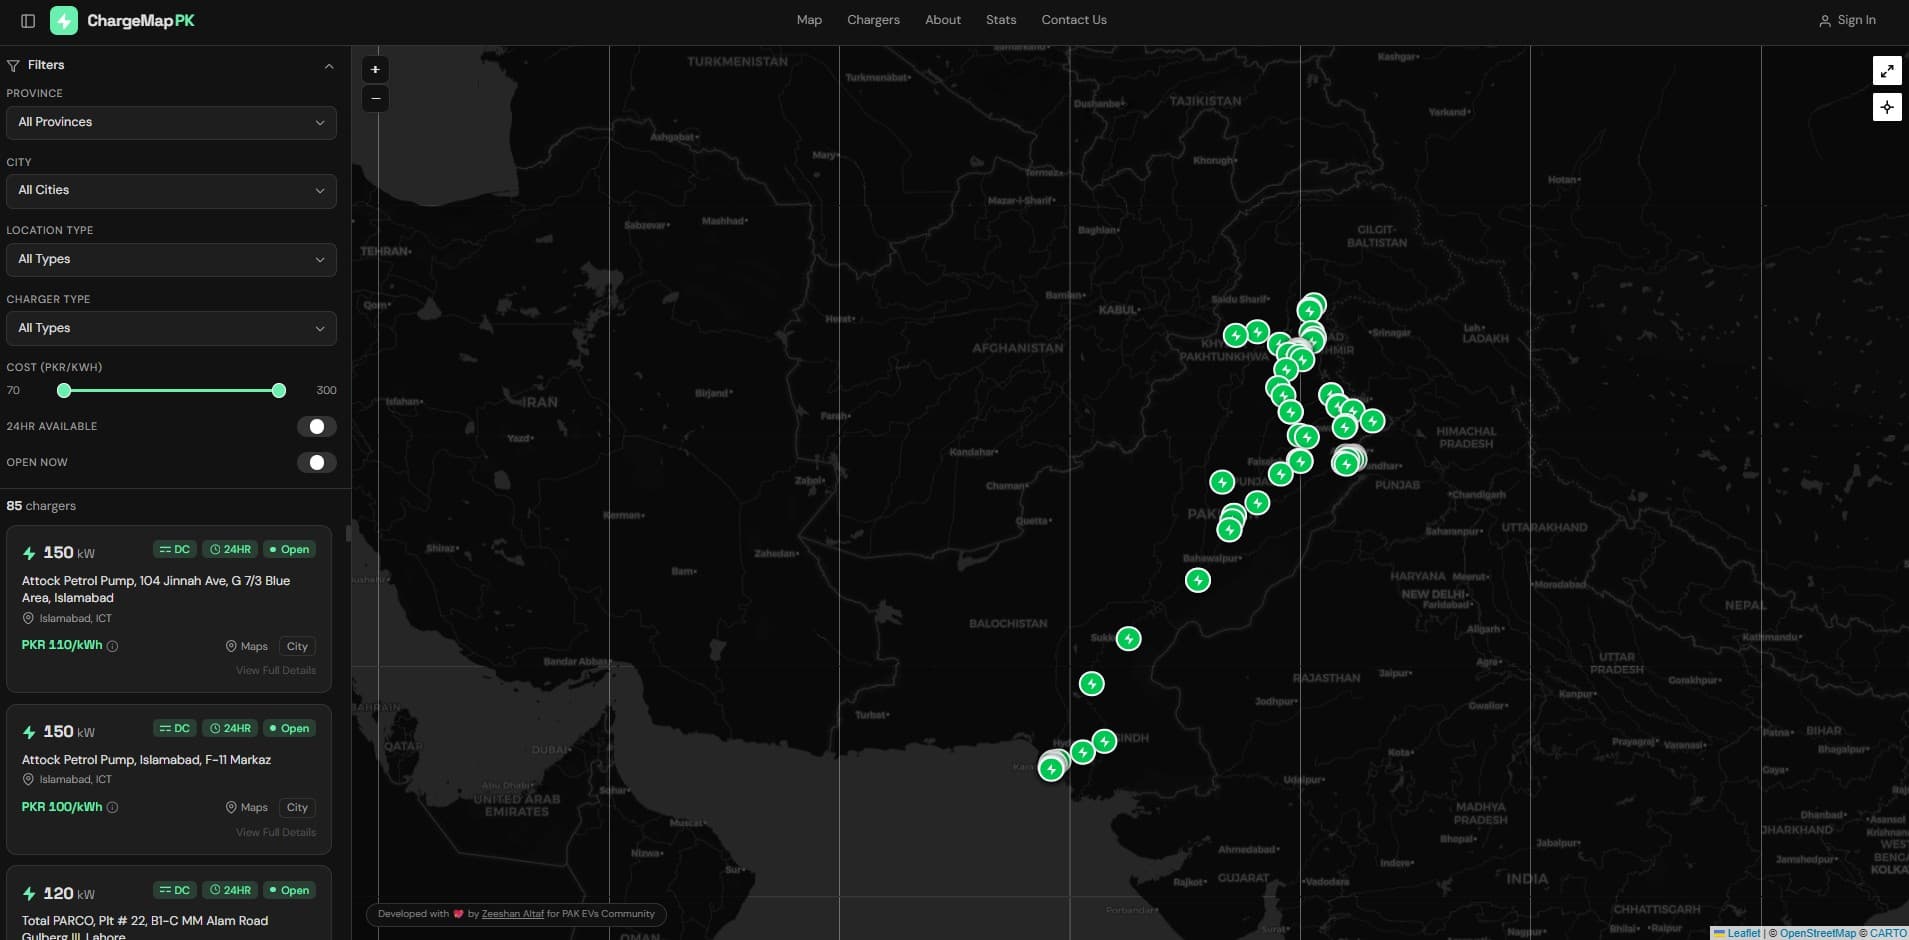Select charger marker near Bahawalpur
This screenshot has height=940, width=1909.
pyautogui.click(x=1197, y=580)
